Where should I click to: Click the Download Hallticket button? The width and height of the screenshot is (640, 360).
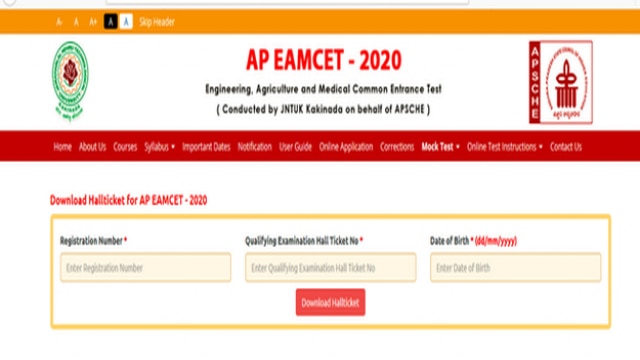tap(331, 302)
